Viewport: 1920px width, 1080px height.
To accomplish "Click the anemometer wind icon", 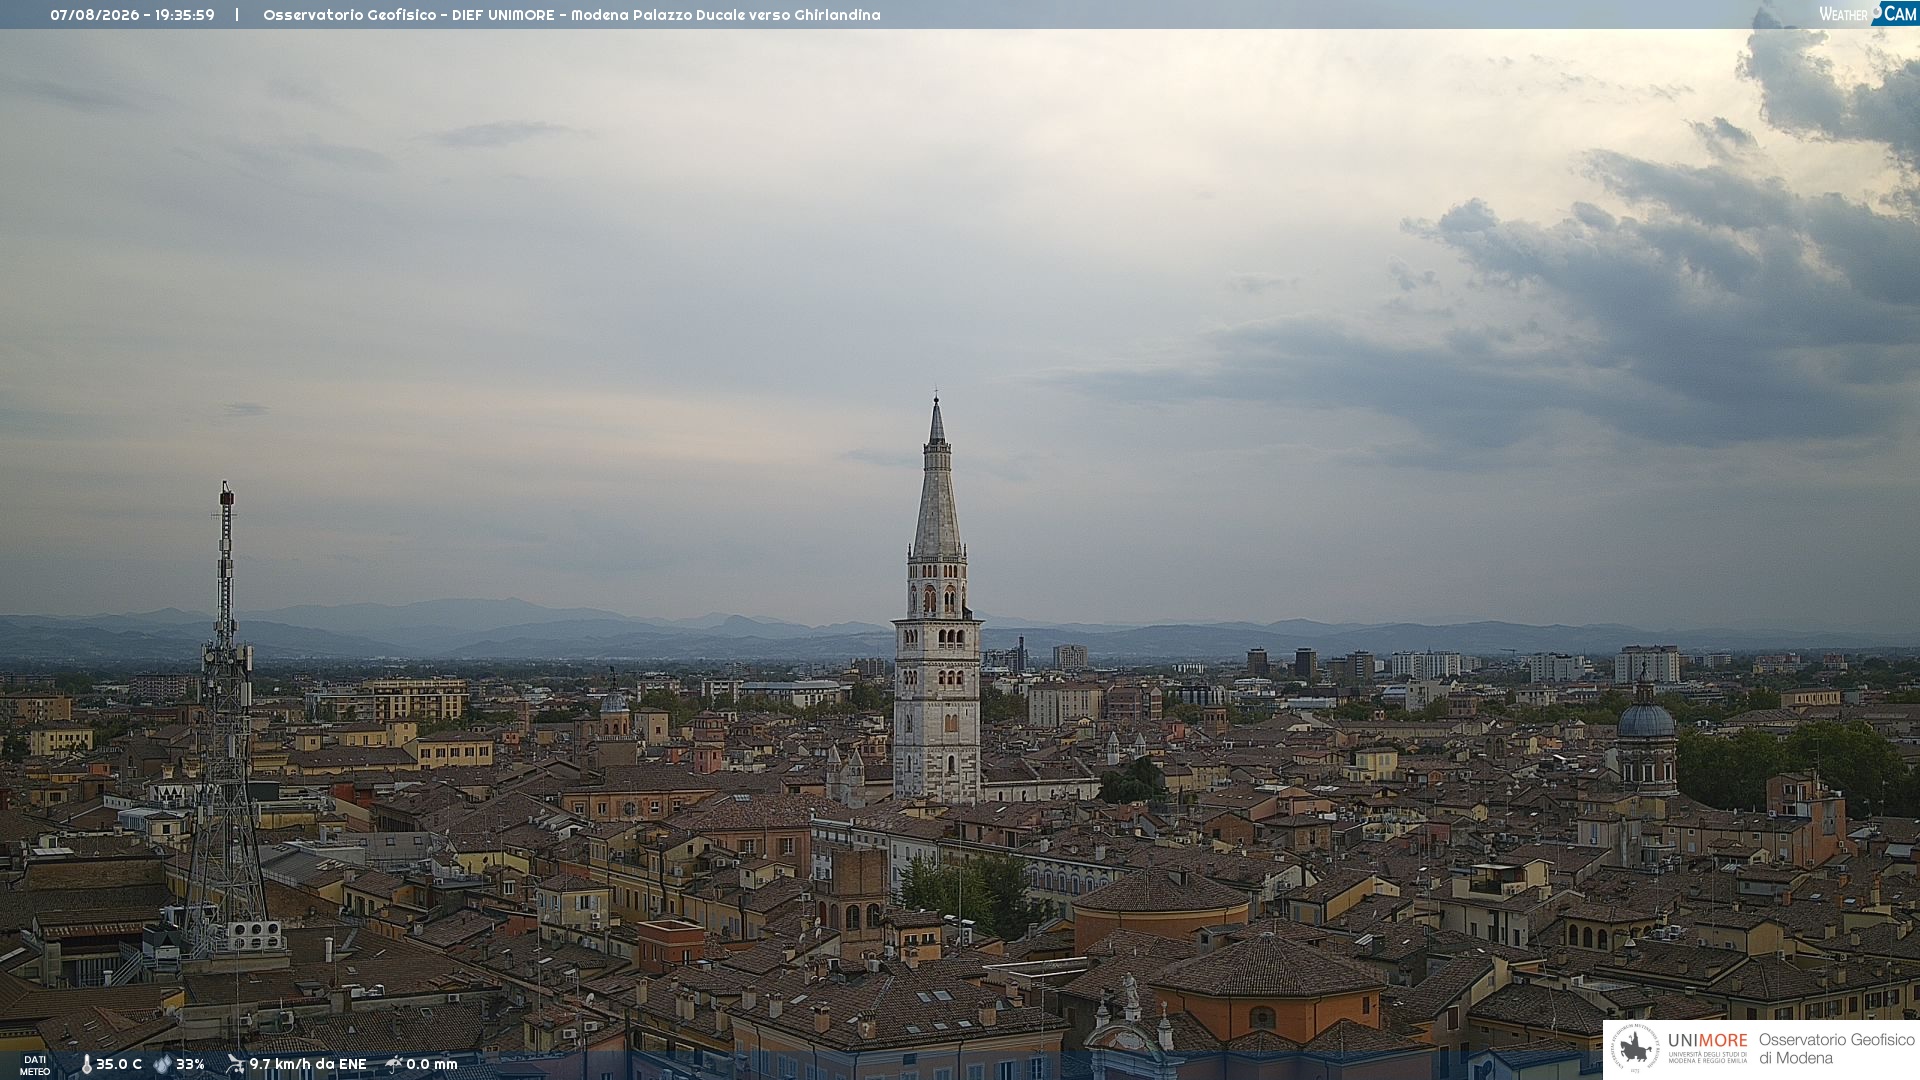I will click(x=236, y=1064).
